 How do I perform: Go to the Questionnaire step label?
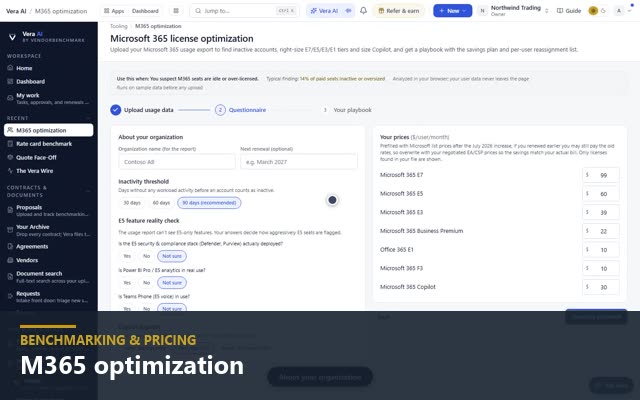click(x=247, y=110)
